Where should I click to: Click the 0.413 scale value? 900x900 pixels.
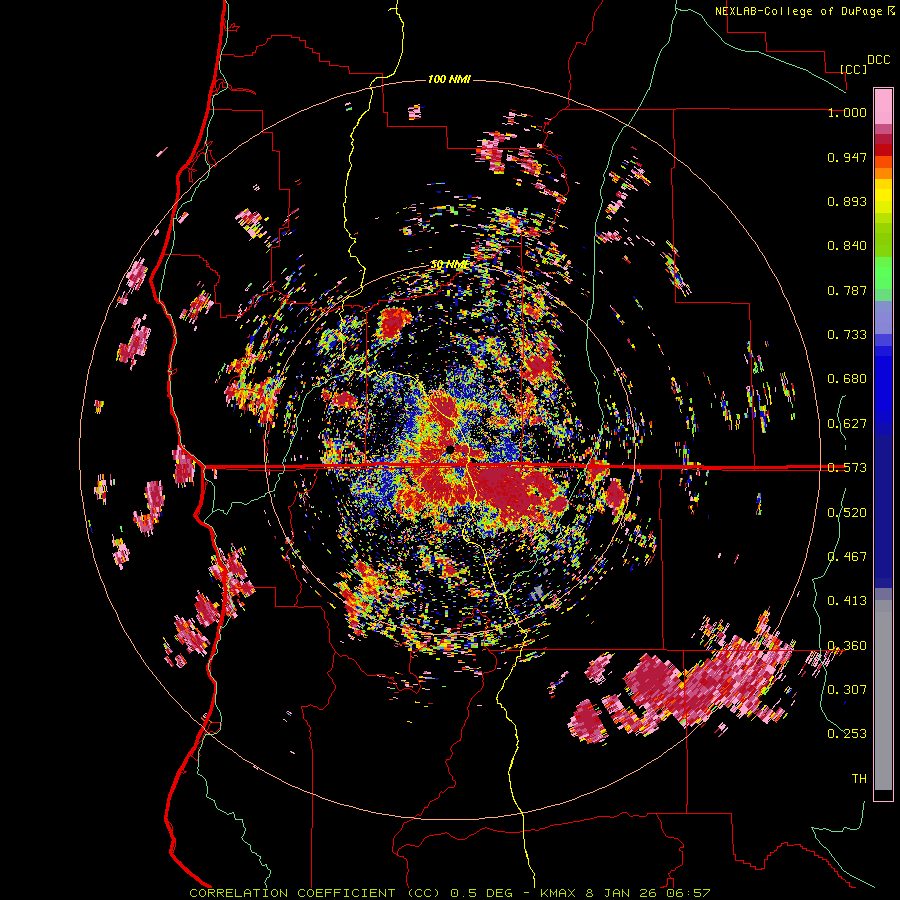click(847, 601)
